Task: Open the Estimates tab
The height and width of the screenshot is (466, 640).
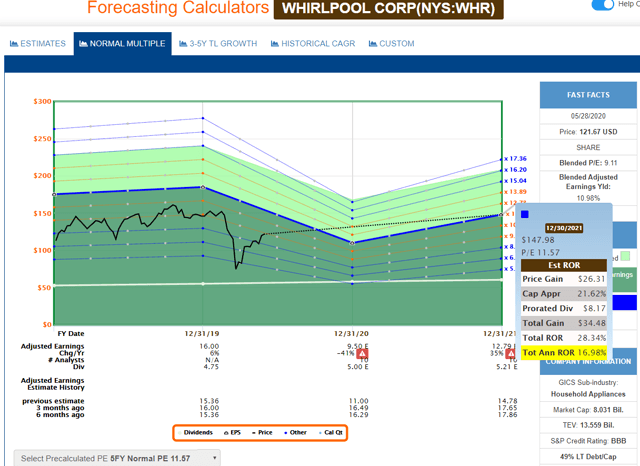Action: pyautogui.click(x=38, y=44)
